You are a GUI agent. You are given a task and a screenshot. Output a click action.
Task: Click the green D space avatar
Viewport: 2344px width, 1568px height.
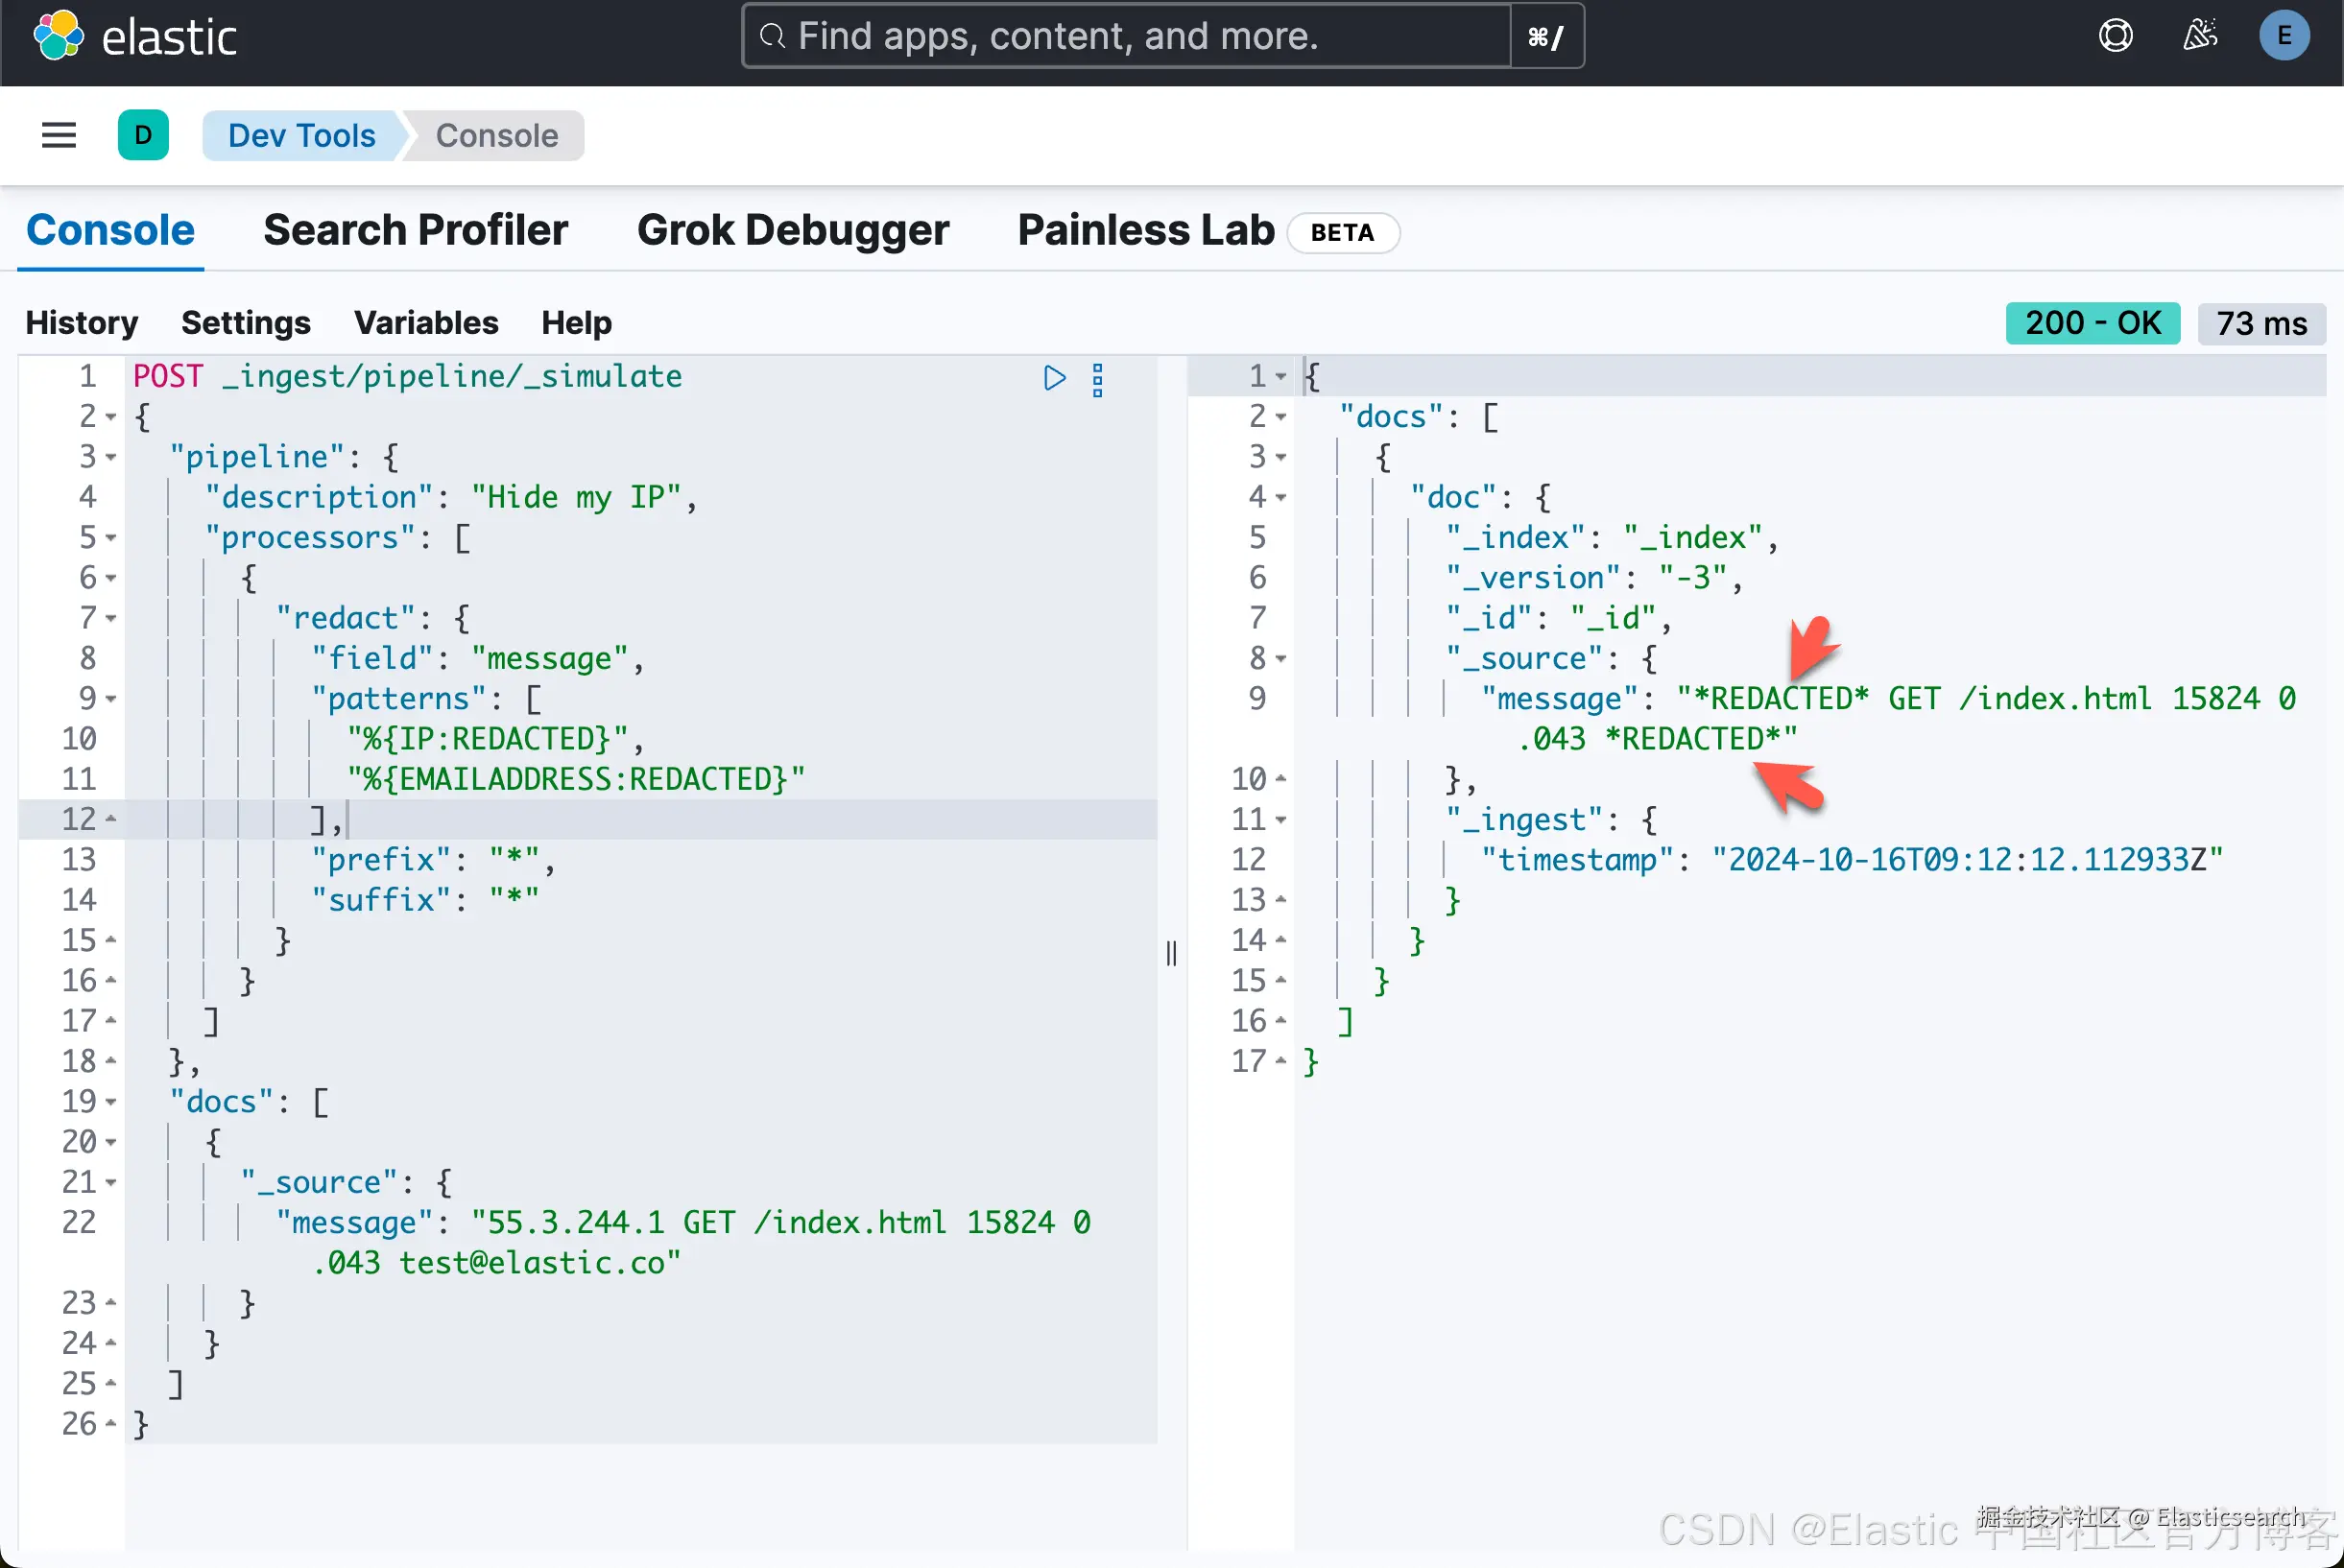[x=143, y=135]
